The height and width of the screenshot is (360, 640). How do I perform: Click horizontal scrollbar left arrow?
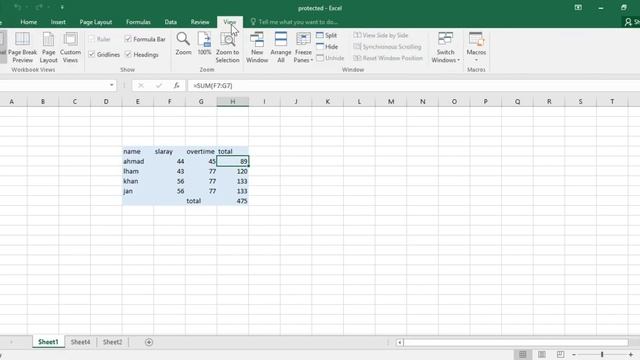(400, 342)
